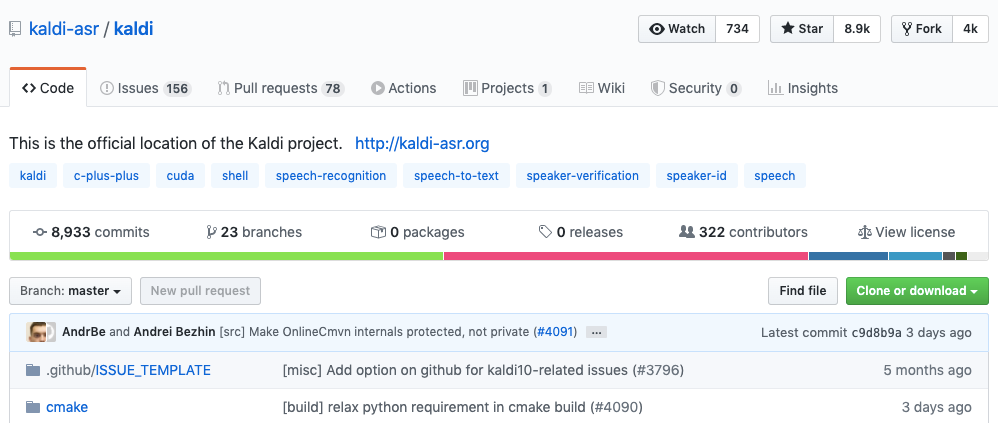Click the View license scale icon

click(x=865, y=232)
